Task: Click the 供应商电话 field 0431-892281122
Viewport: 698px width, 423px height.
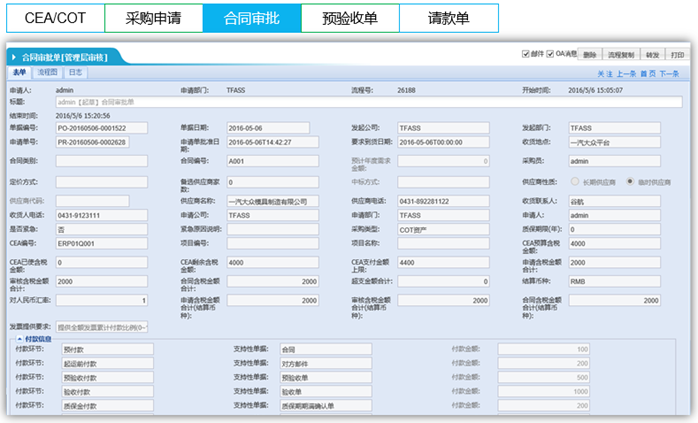Action: (x=443, y=201)
